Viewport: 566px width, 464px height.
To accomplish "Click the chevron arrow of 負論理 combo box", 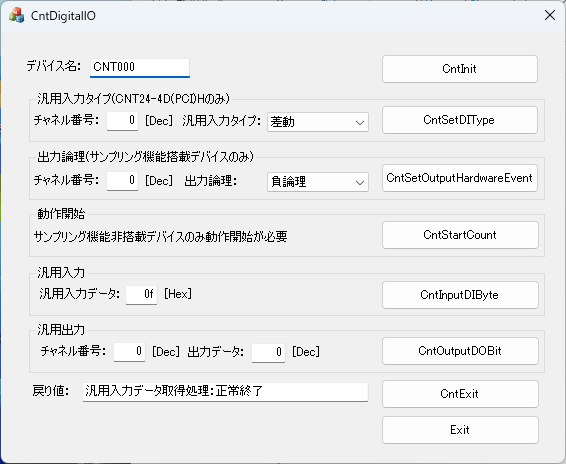I will [x=360, y=182].
